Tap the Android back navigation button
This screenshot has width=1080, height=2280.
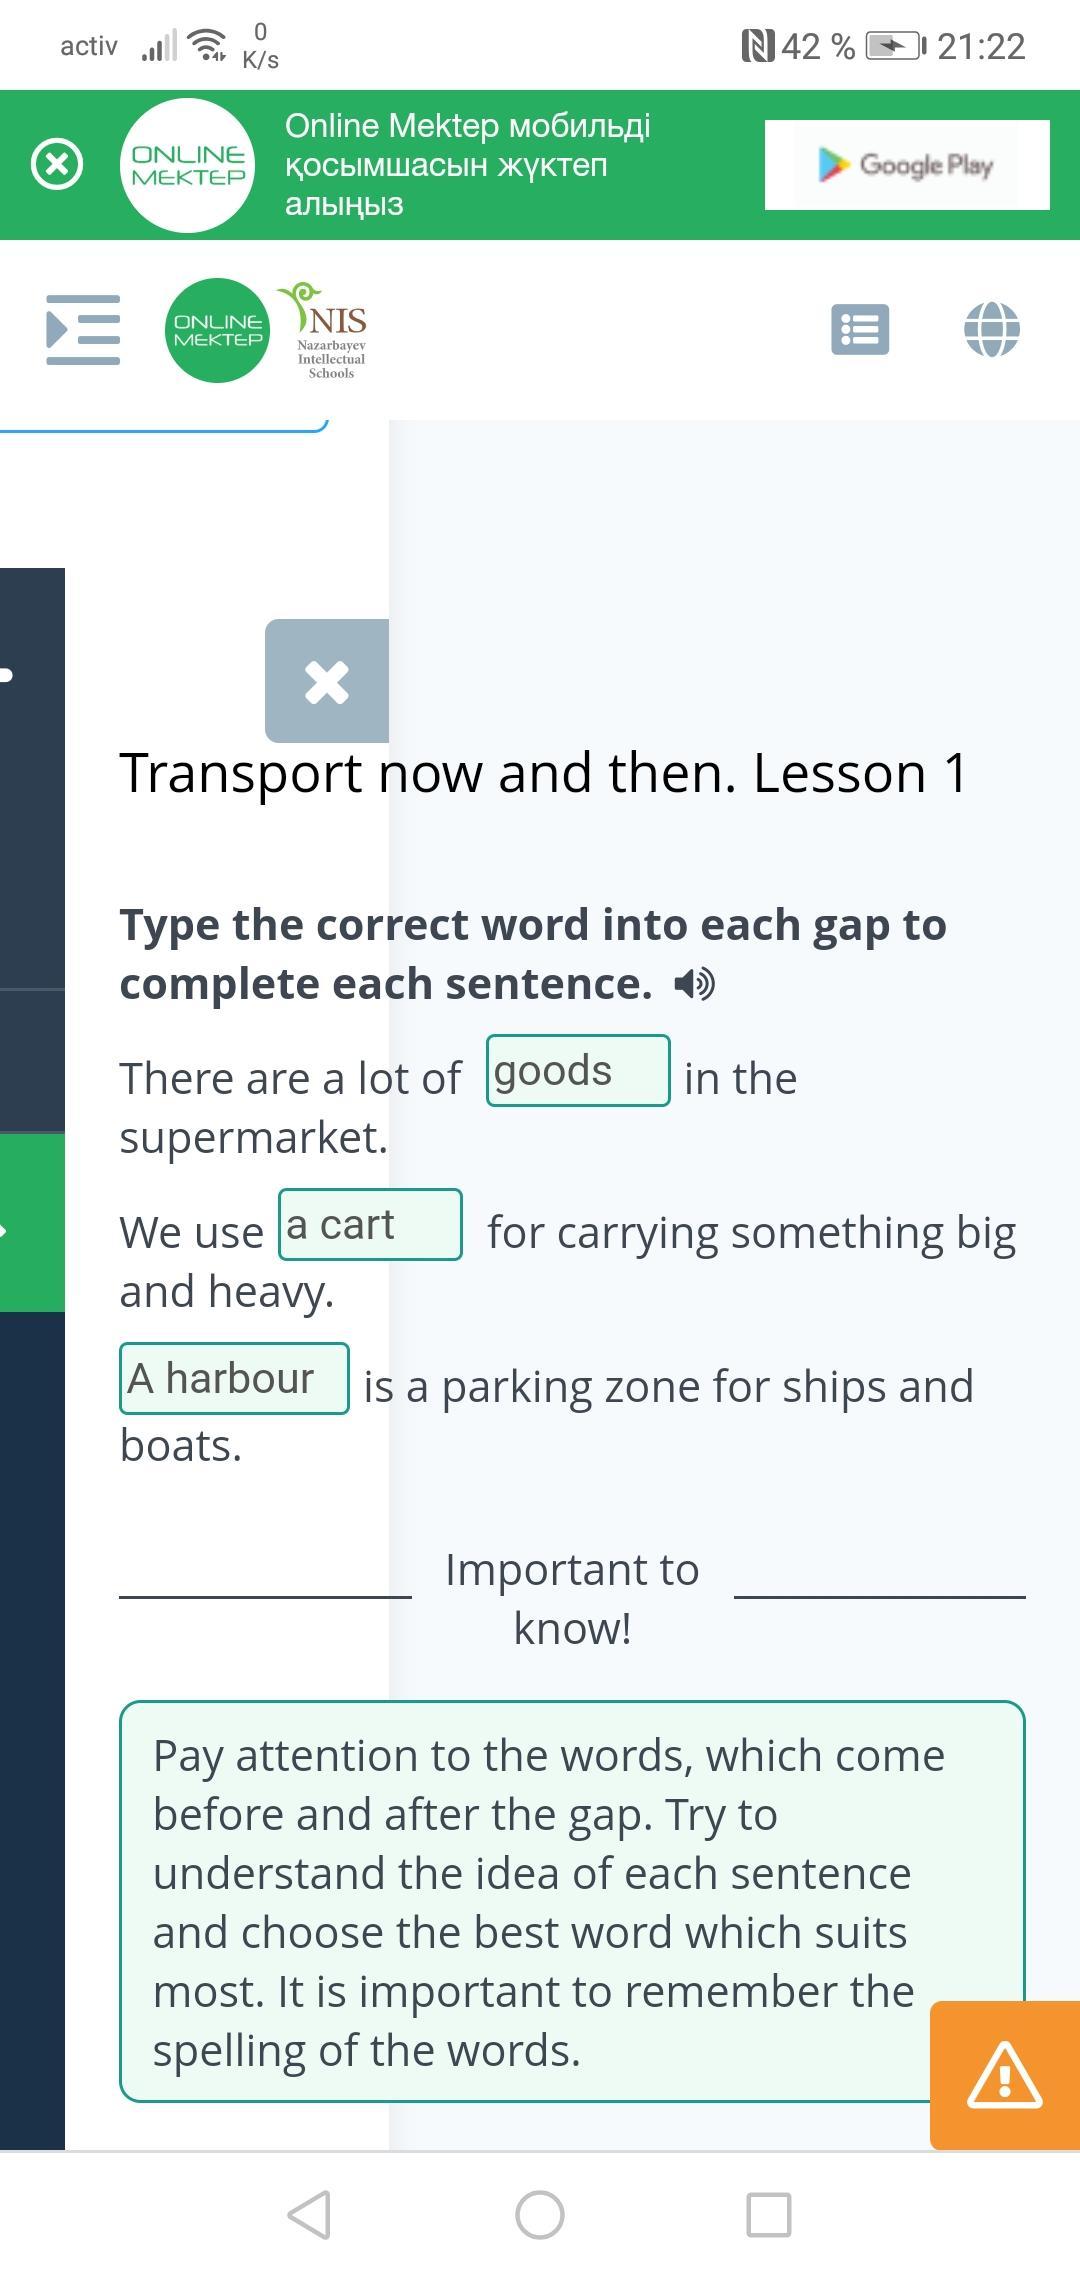pyautogui.click(x=310, y=2215)
